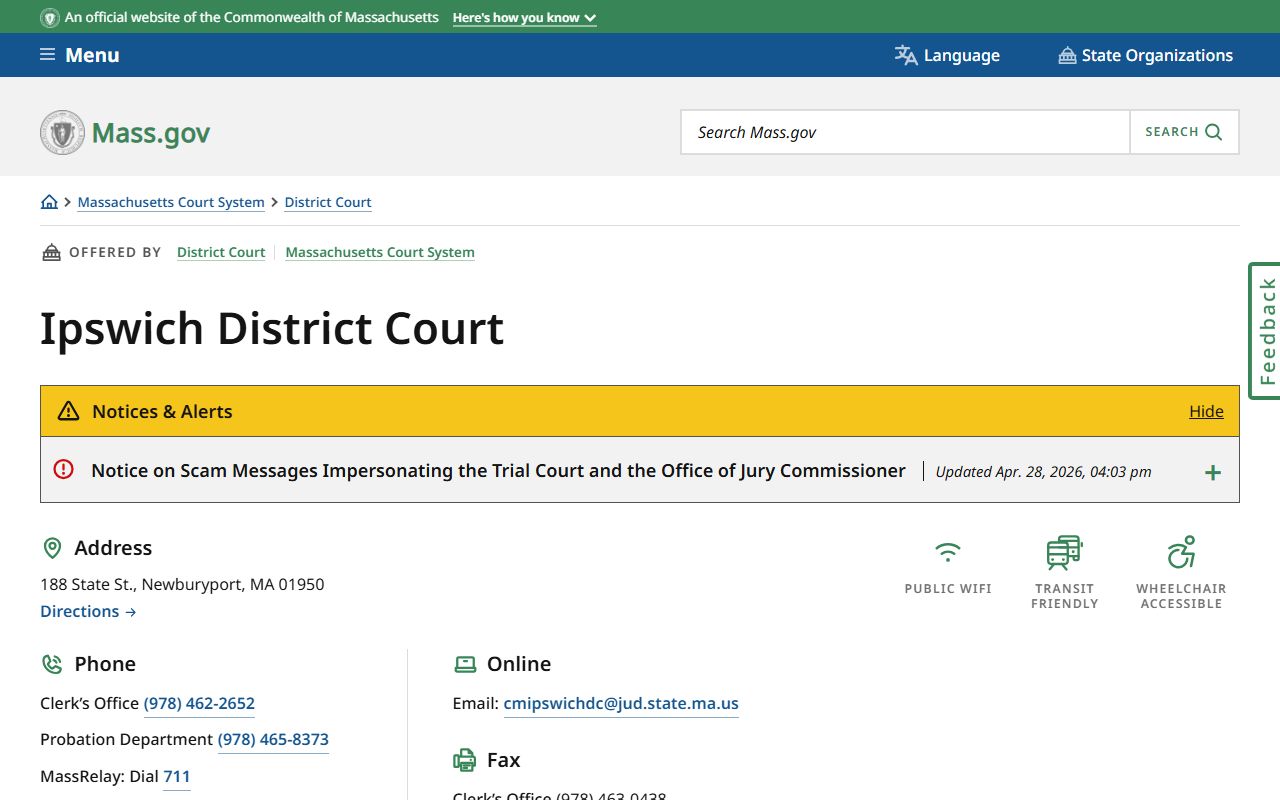Go to Mass.gov homepage wordmark
Screen dimensions: 1280x800
point(151,133)
